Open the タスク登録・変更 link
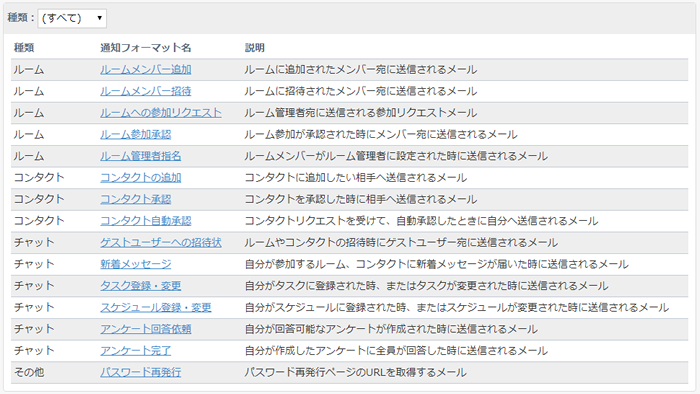 tap(141, 286)
